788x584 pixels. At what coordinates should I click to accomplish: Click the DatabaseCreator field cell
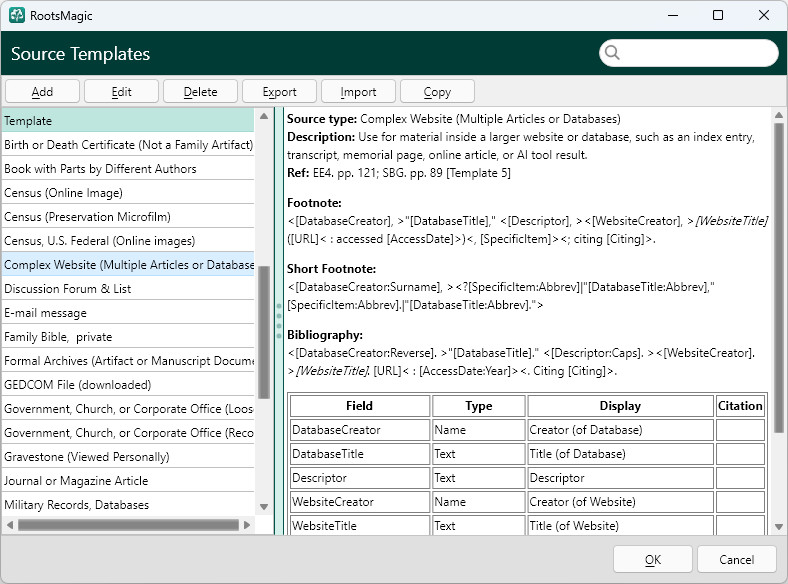pyautogui.click(x=359, y=430)
